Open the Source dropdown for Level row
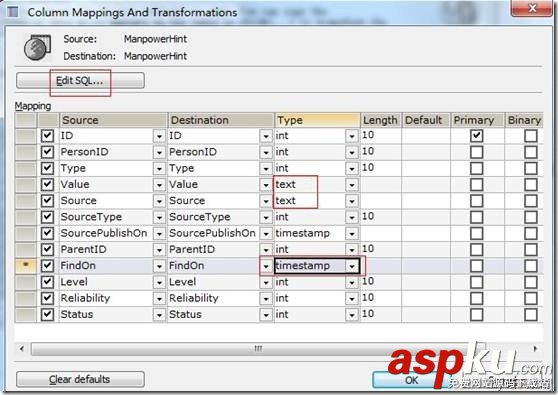558x395 pixels. pyautogui.click(x=159, y=282)
